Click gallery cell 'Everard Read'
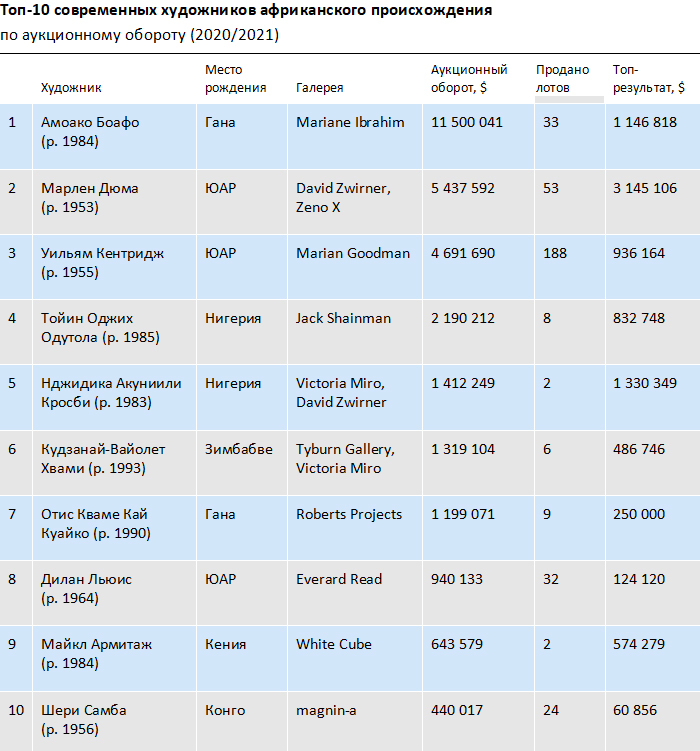 (339, 579)
